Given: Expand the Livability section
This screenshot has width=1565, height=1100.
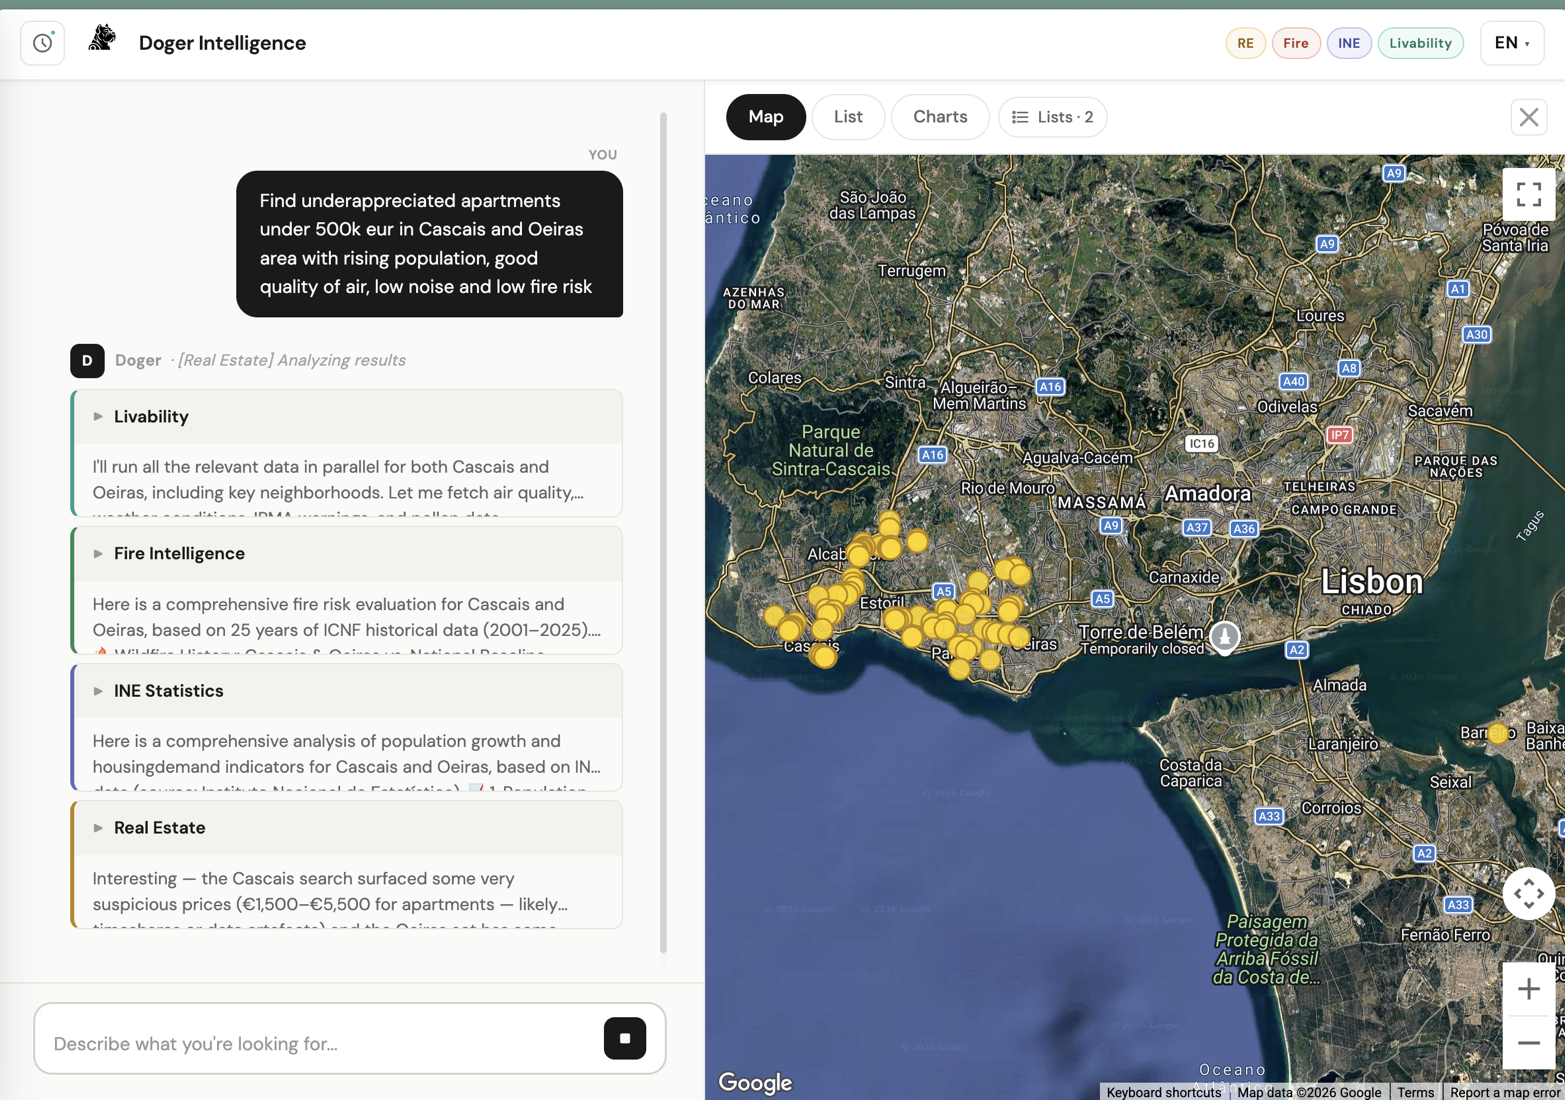Looking at the screenshot, I should tap(347, 417).
